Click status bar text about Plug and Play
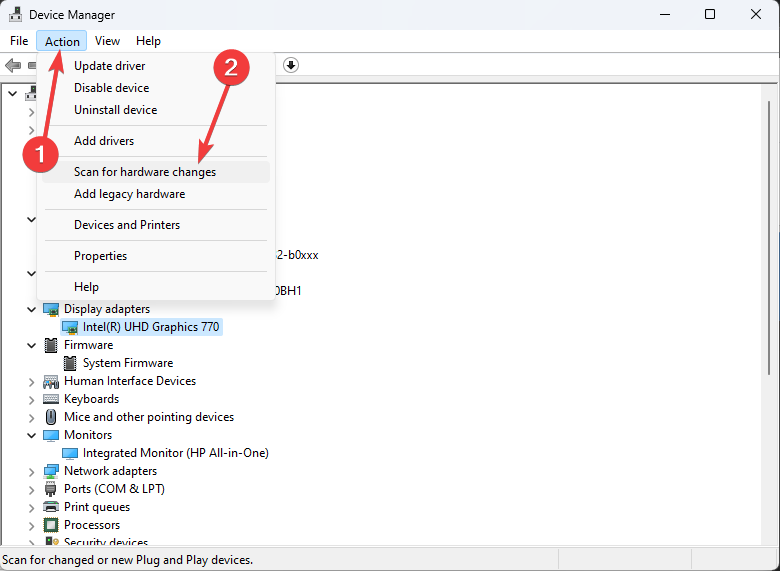This screenshot has width=780, height=571. (x=128, y=560)
